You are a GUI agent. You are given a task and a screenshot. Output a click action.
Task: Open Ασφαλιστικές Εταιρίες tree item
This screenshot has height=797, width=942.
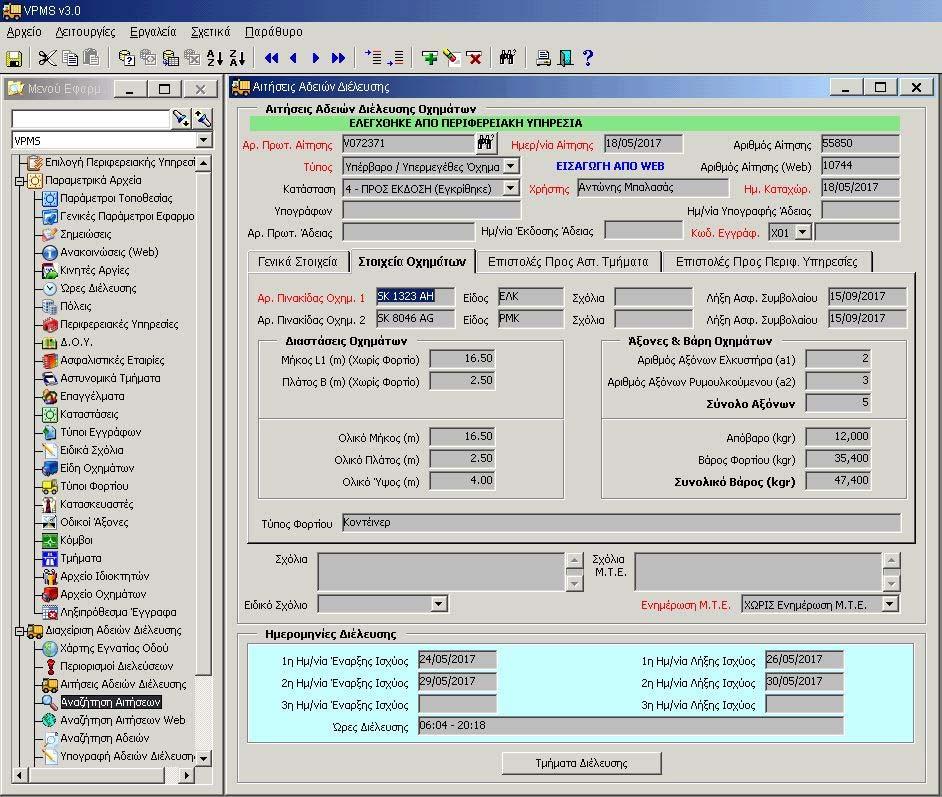tap(112, 360)
